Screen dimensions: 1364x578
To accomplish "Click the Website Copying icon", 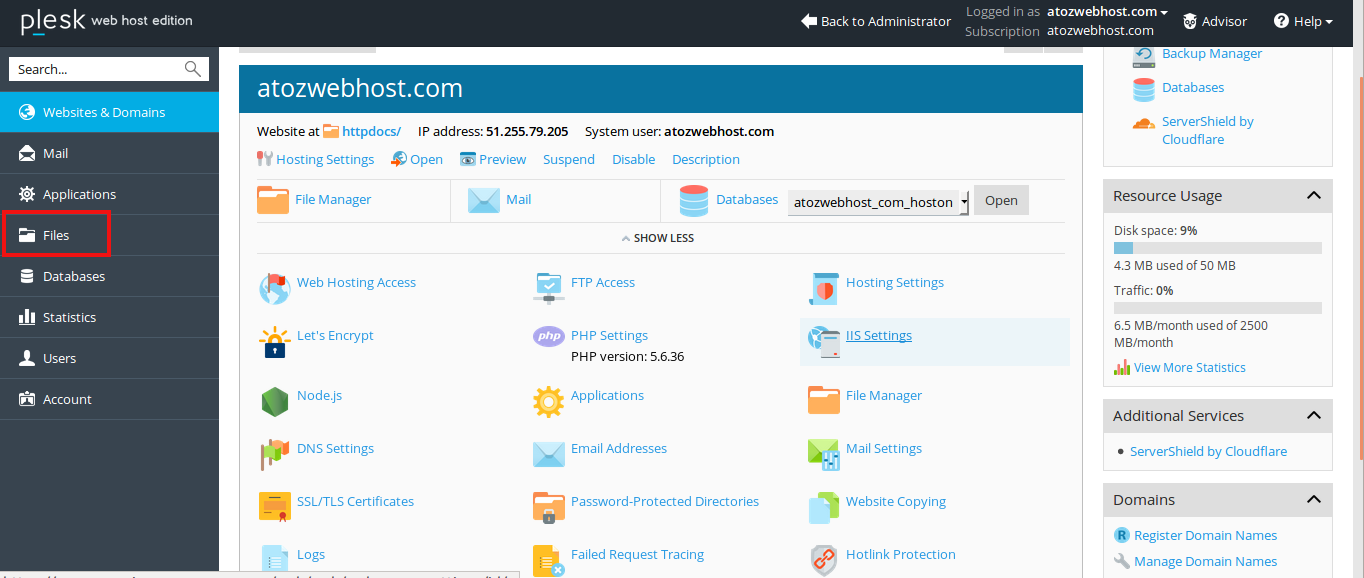I will [x=823, y=508].
